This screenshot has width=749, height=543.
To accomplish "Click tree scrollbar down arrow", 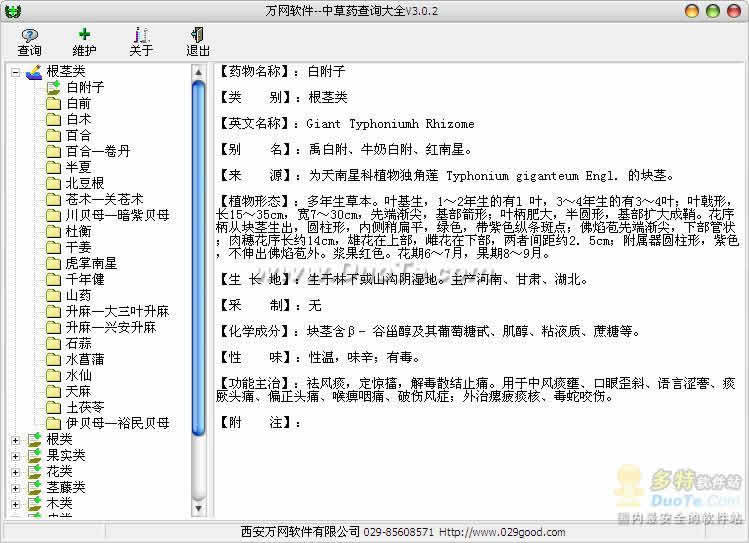I will pyautogui.click(x=197, y=509).
